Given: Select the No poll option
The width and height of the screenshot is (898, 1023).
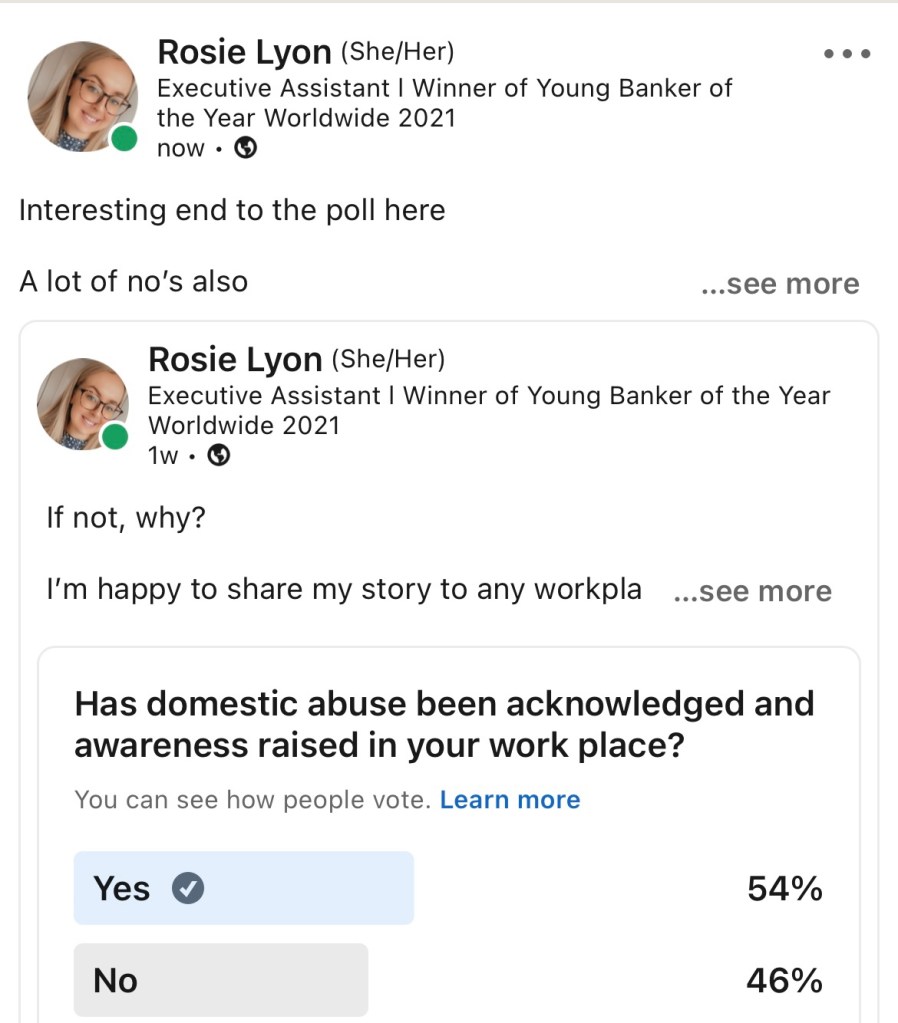Looking at the screenshot, I should point(220,980).
